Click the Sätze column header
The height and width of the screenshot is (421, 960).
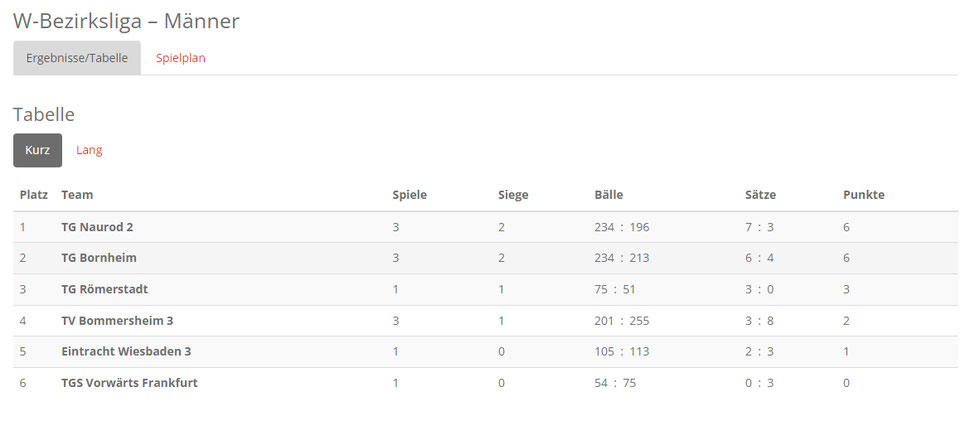click(760, 195)
